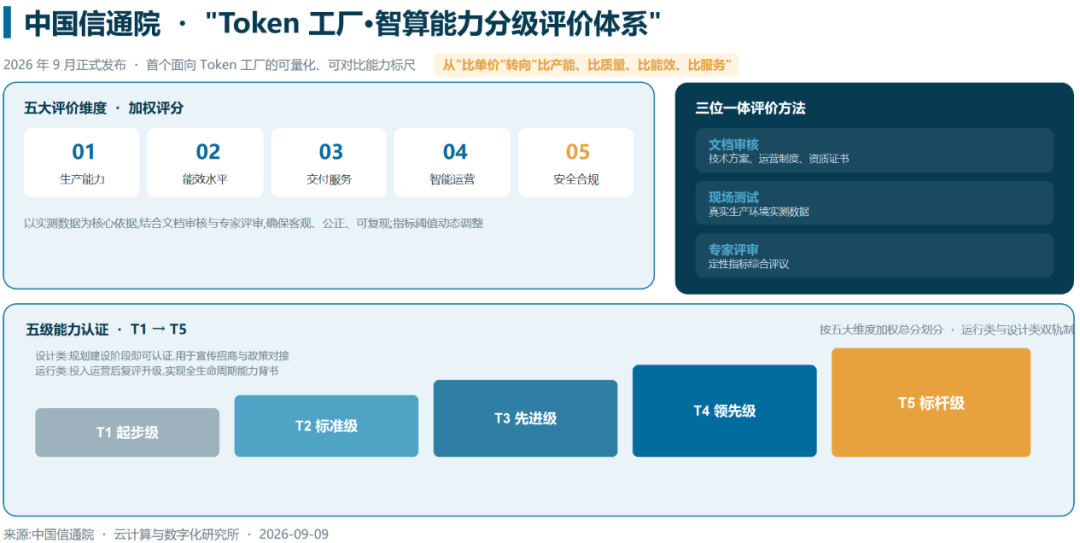Click the text 定性指标综合评议
The height and width of the screenshot is (543, 1080).
[x=749, y=264]
